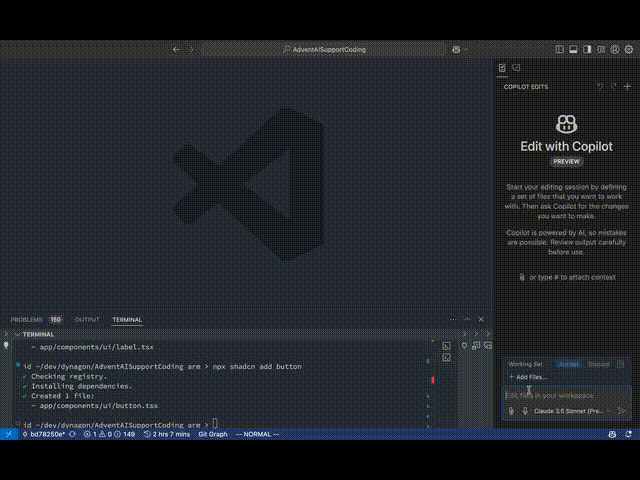Switch to the OUTPUT tab
This screenshot has width=640, height=480.
point(87,320)
